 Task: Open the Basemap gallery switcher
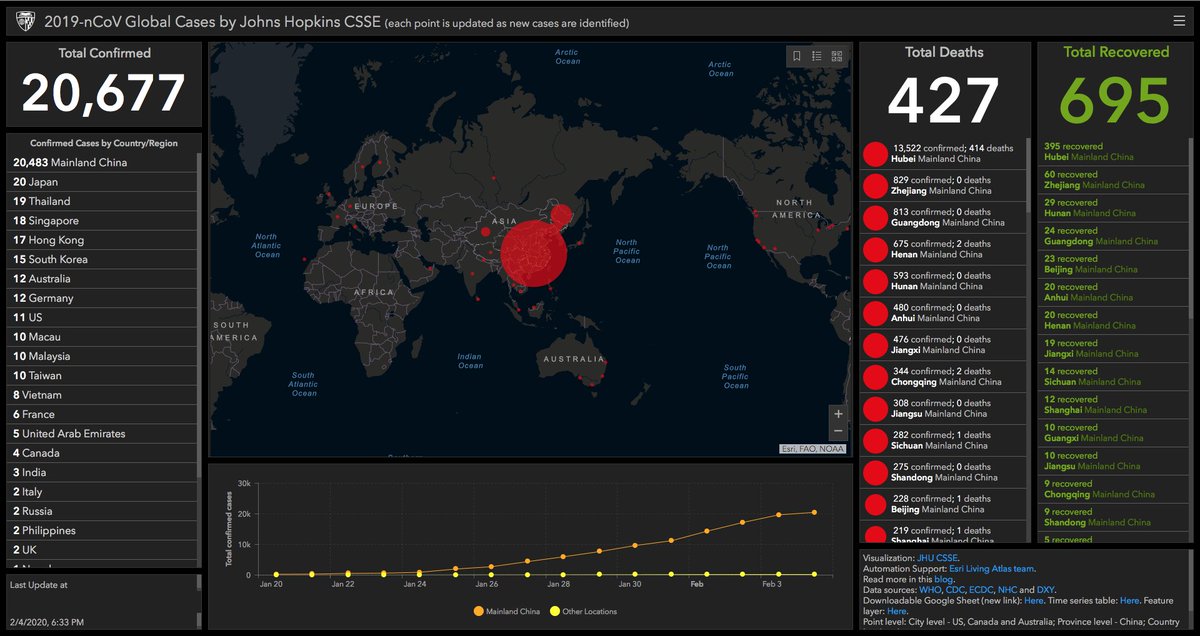click(837, 56)
